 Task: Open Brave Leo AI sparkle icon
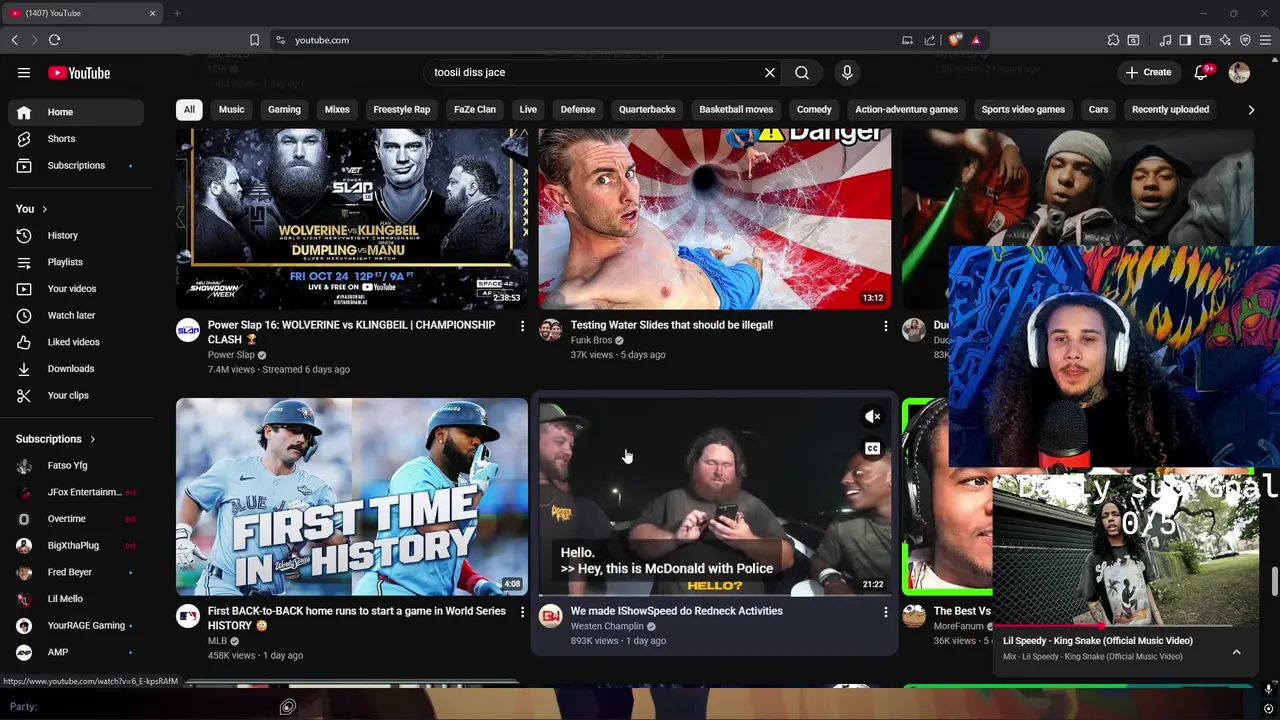[1225, 40]
